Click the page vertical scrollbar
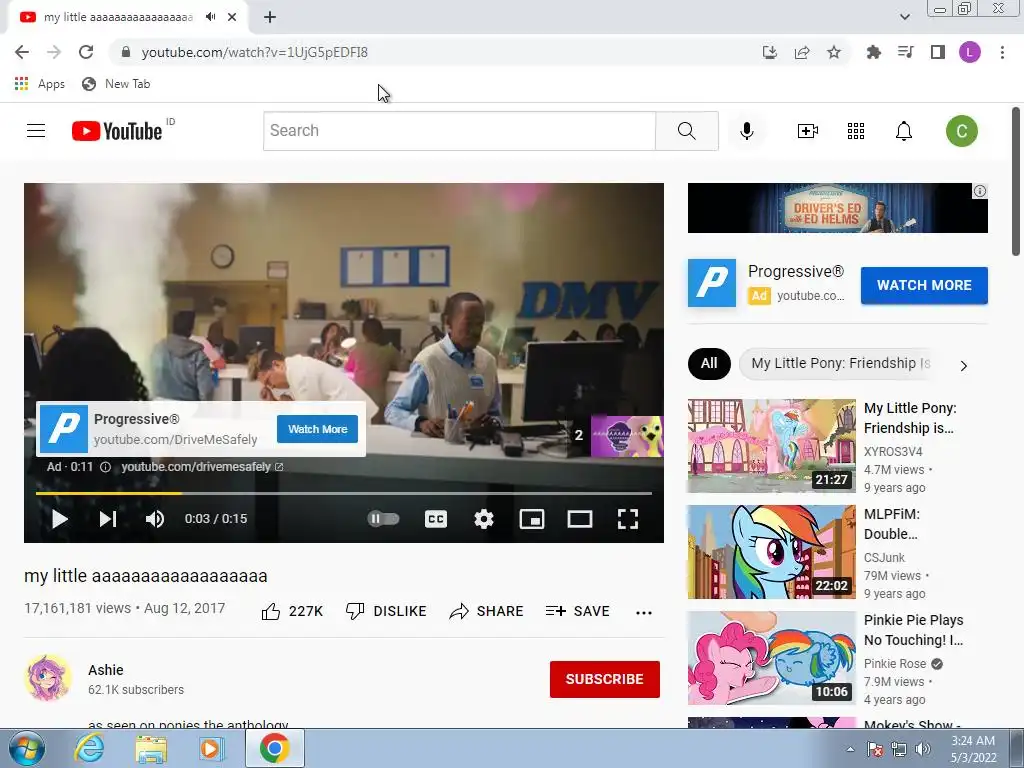The height and width of the screenshot is (768, 1024). pyautogui.click(x=1016, y=182)
